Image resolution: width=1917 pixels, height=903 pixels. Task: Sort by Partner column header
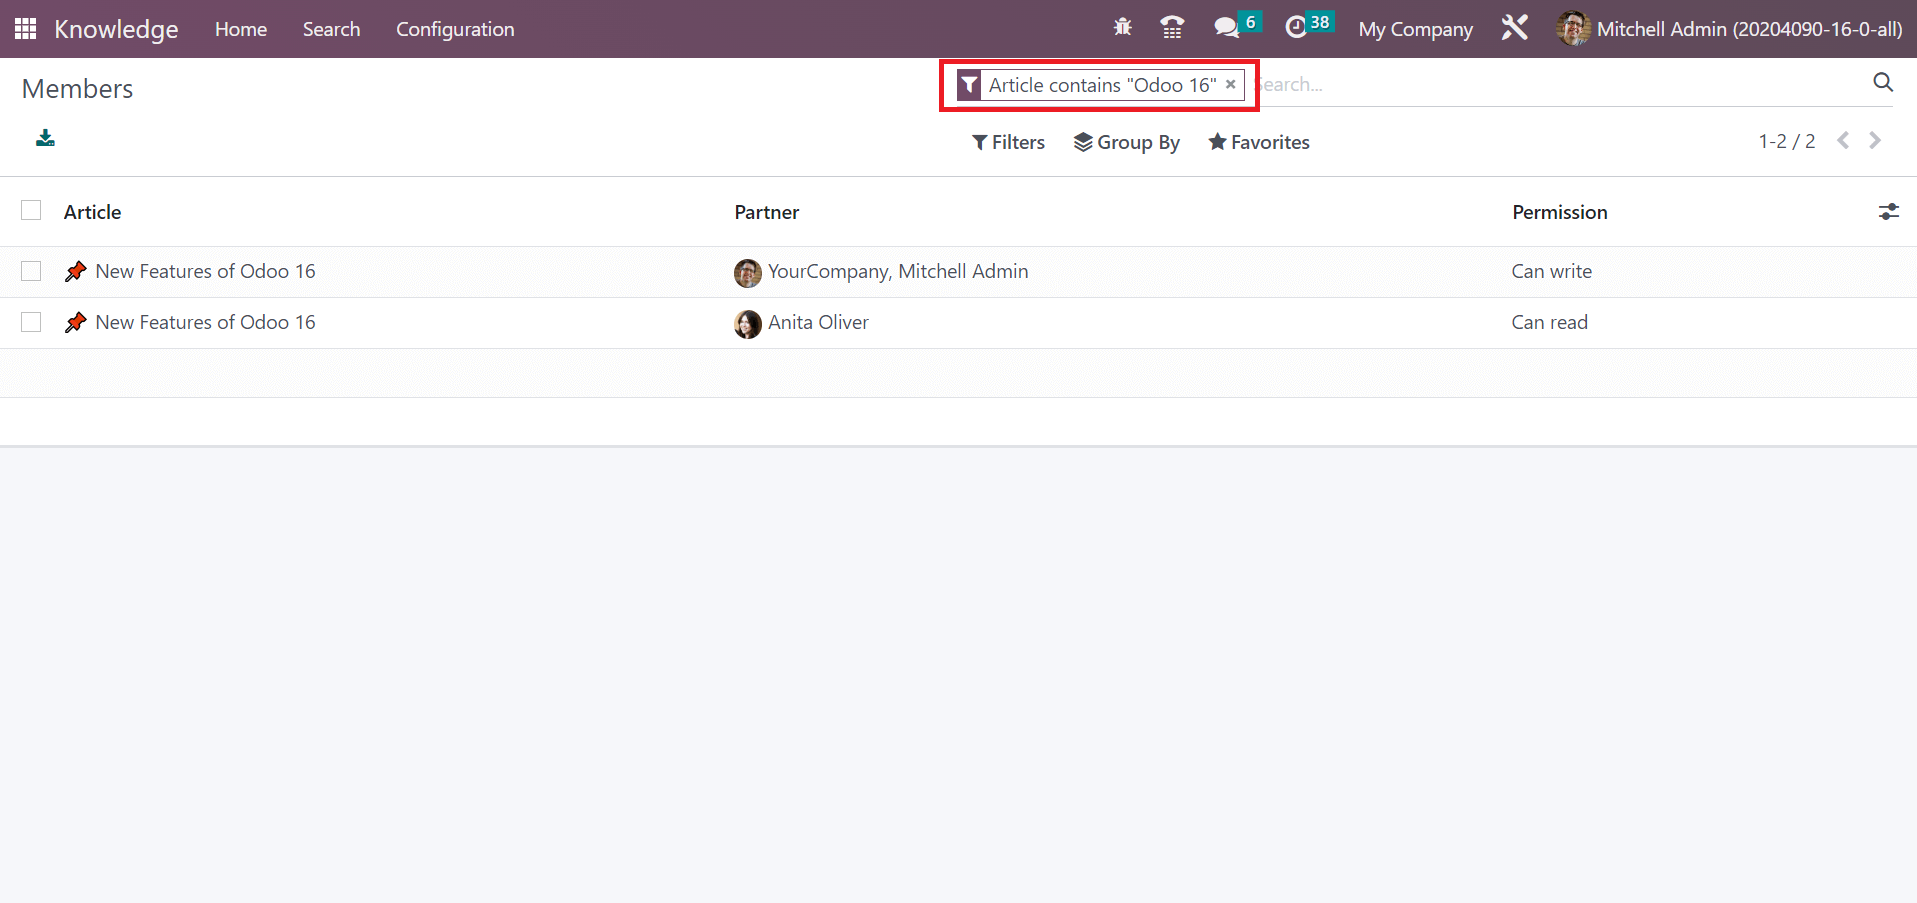coord(767,212)
